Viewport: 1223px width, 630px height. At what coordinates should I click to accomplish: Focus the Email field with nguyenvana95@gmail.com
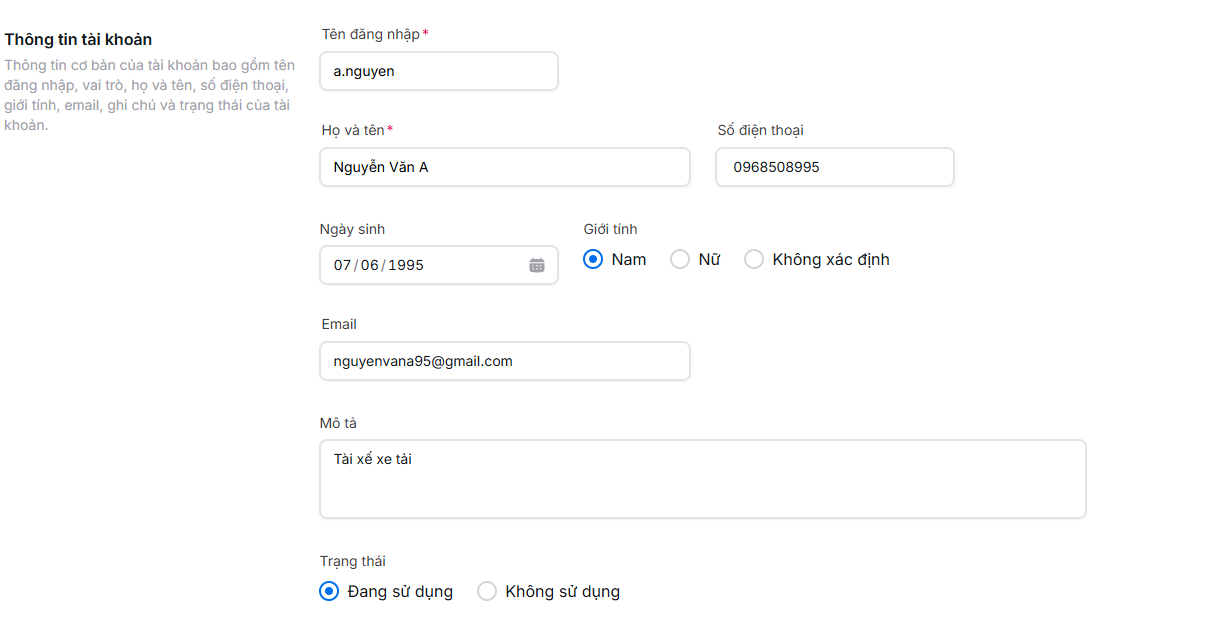pyautogui.click(x=504, y=361)
